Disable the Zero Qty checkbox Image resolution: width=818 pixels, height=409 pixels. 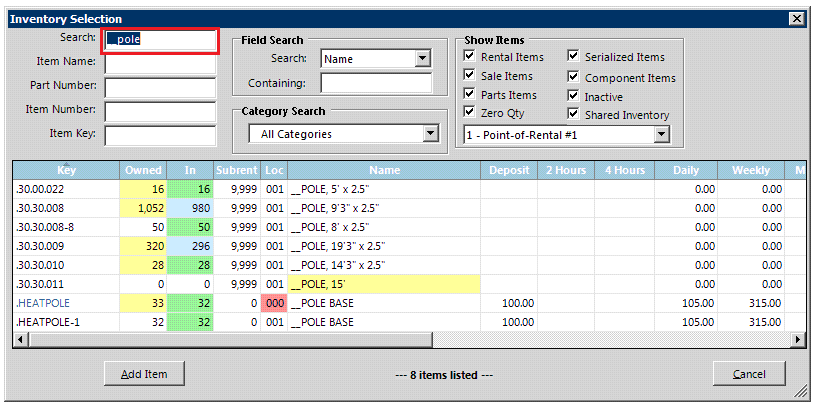pos(470,114)
